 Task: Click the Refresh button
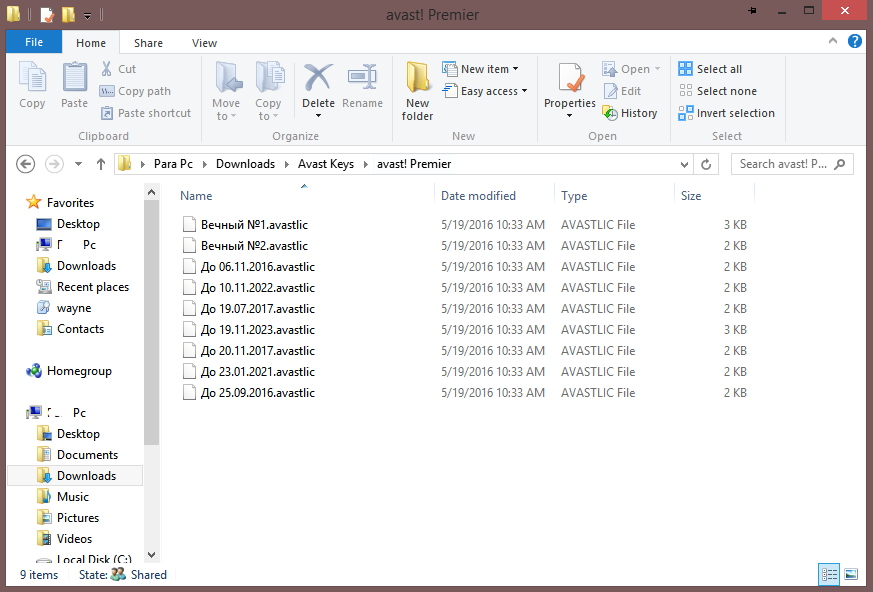(706, 165)
